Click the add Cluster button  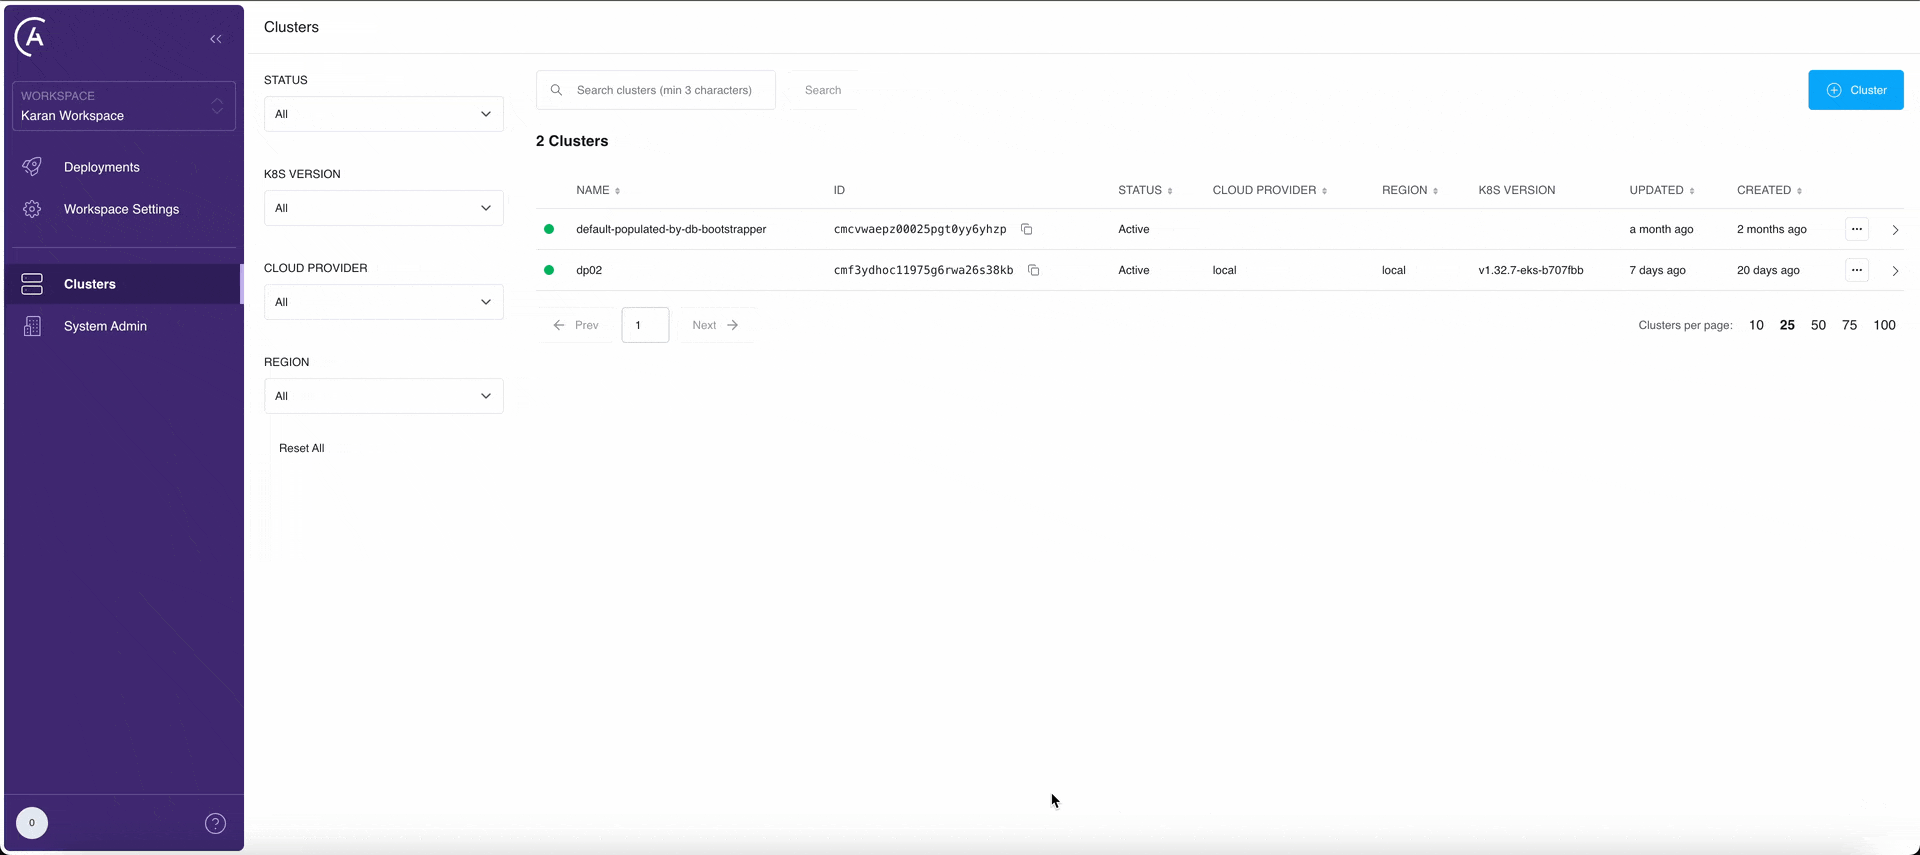[1855, 90]
